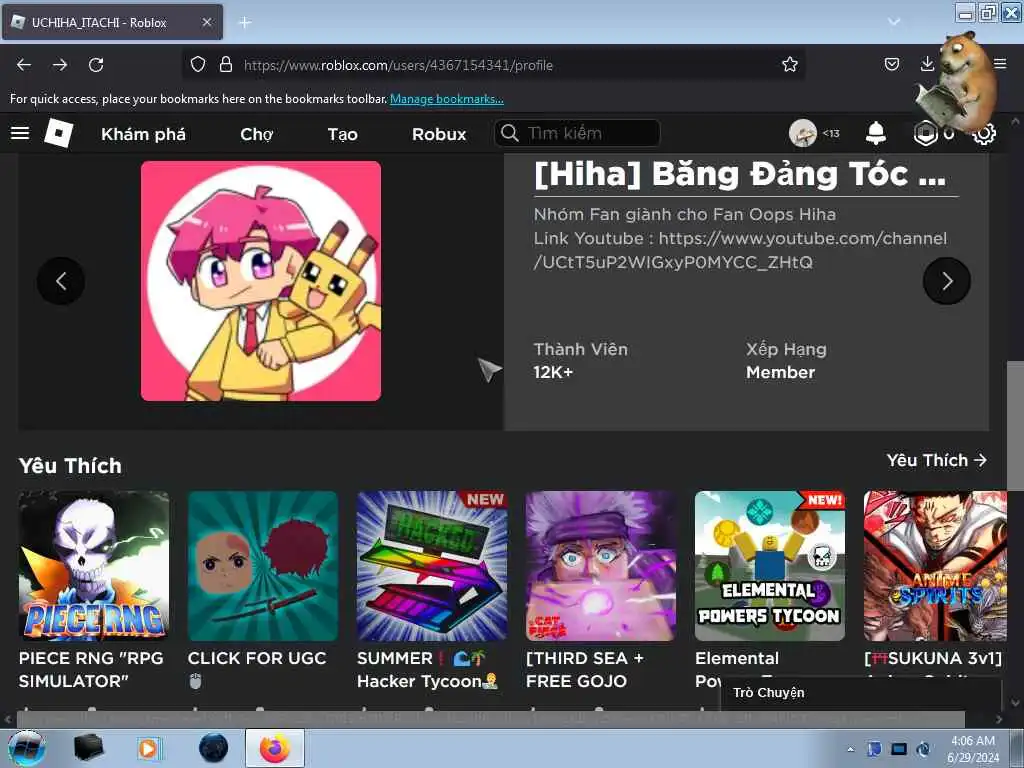Open the Tạo menu item
1024x768 pixels.
342,134
